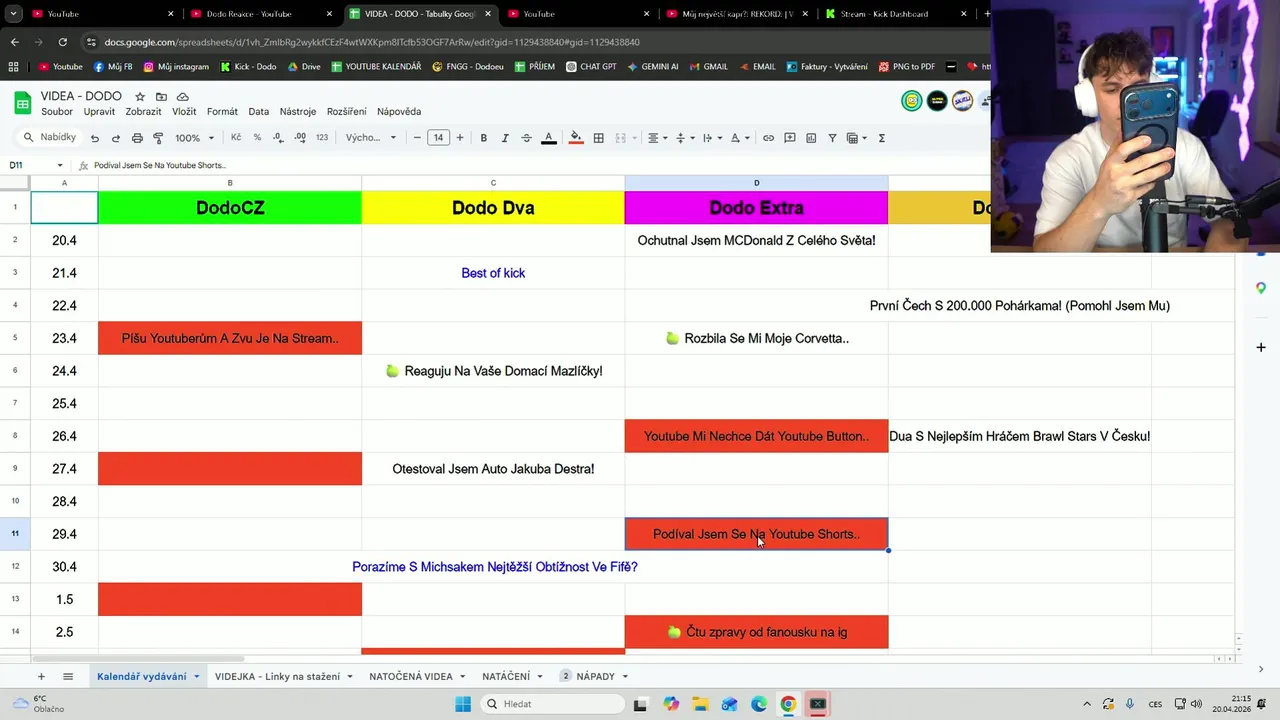The height and width of the screenshot is (720, 1280).
Task: Open the name box dropdown for D11
Action: pos(60,165)
